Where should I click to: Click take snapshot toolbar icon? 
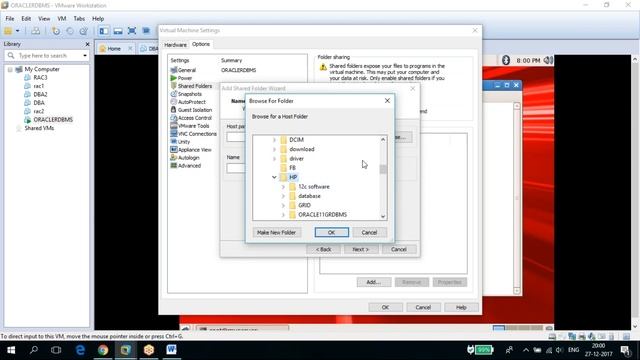[56, 31]
